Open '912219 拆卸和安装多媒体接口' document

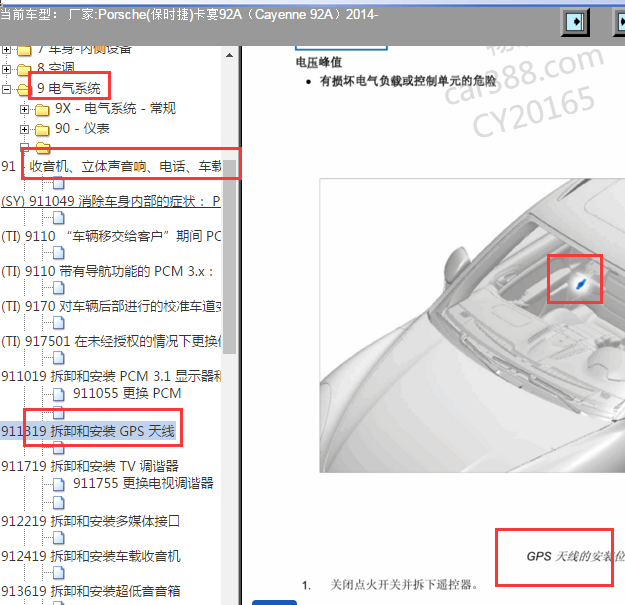[x=90, y=521]
